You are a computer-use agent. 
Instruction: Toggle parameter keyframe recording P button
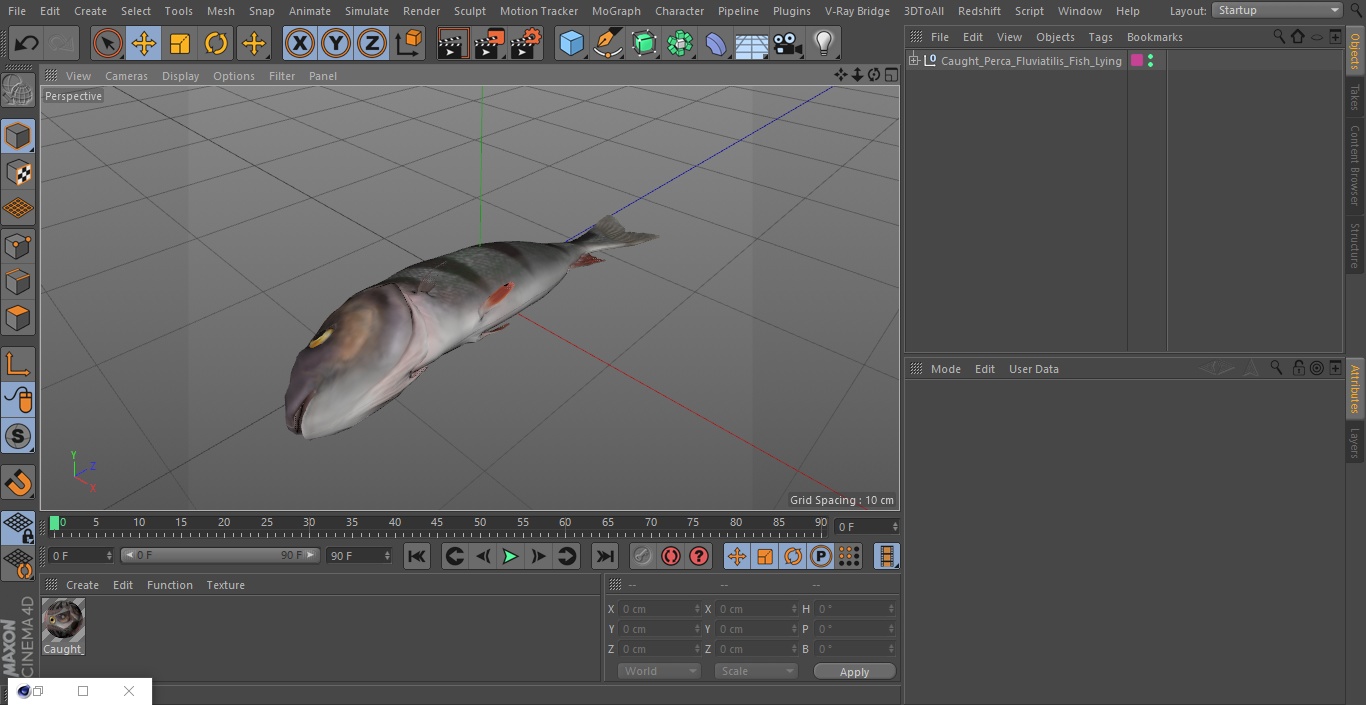coord(821,556)
